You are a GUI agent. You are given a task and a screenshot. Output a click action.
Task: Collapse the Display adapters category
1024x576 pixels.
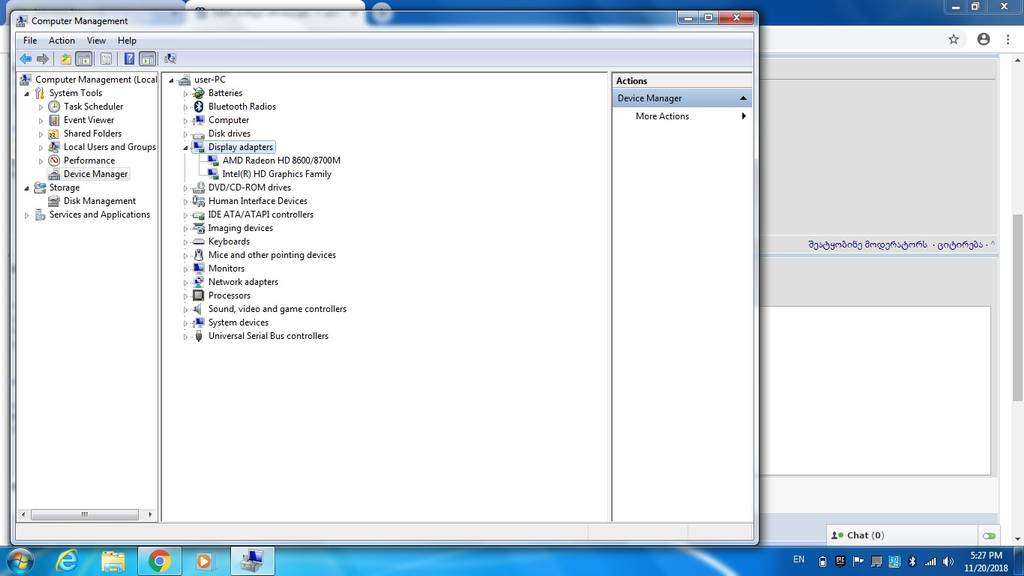[185, 148]
